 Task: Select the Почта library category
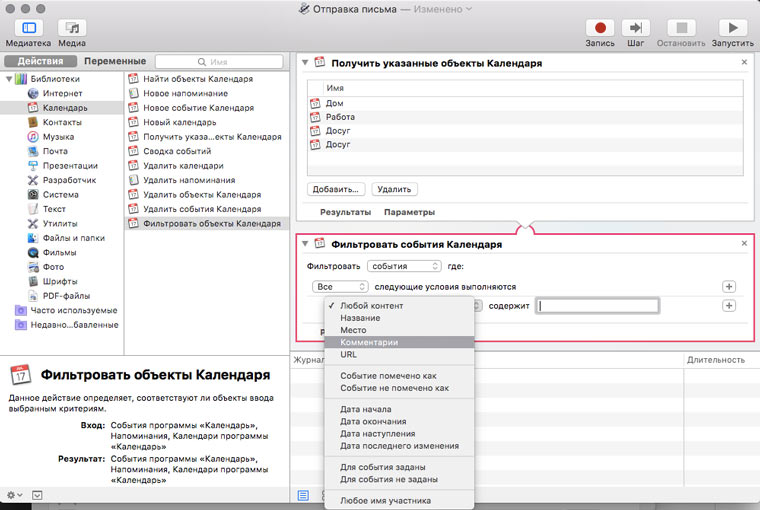pyautogui.click(x=55, y=151)
